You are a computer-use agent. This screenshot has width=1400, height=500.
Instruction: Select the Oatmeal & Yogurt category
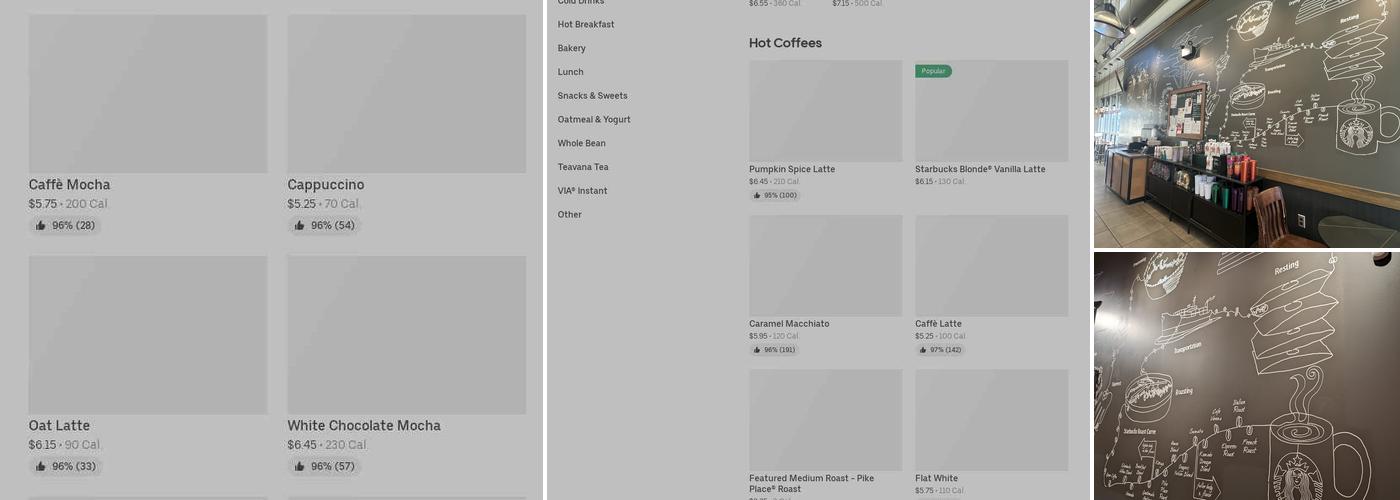pyautogui.click(x=594, y=120)
